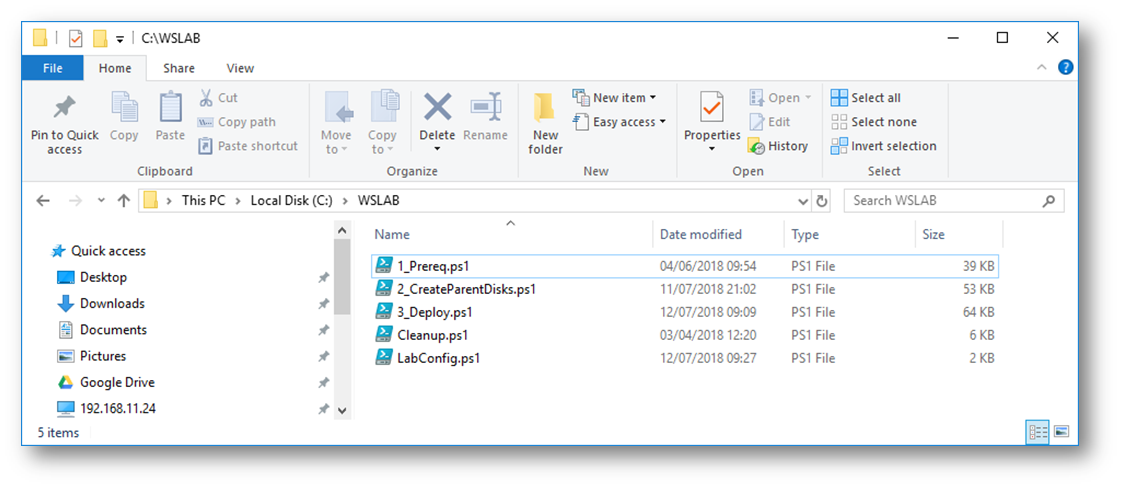
Task: Create a New folder
Action: tap(545, 123)
